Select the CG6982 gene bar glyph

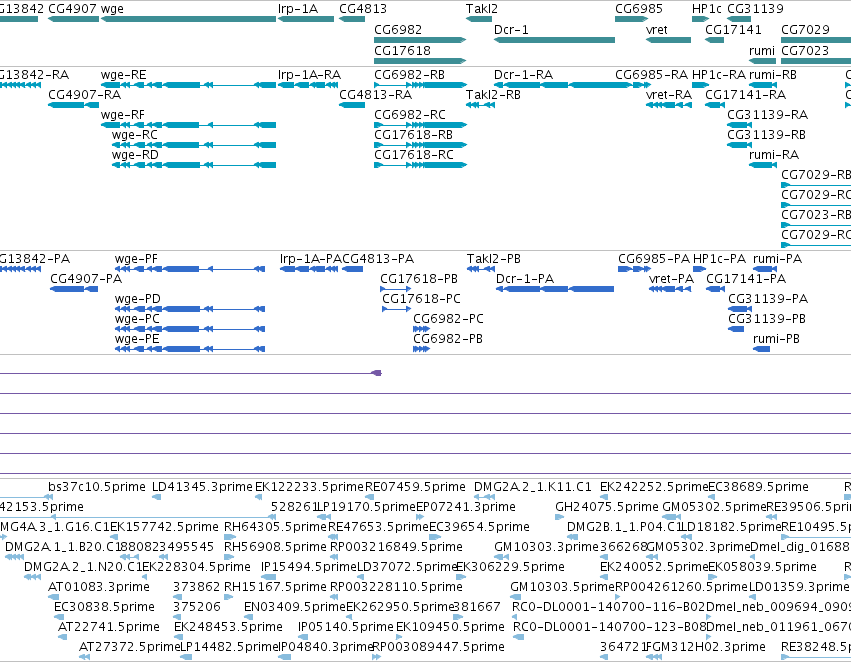click(x=420, y=40)
